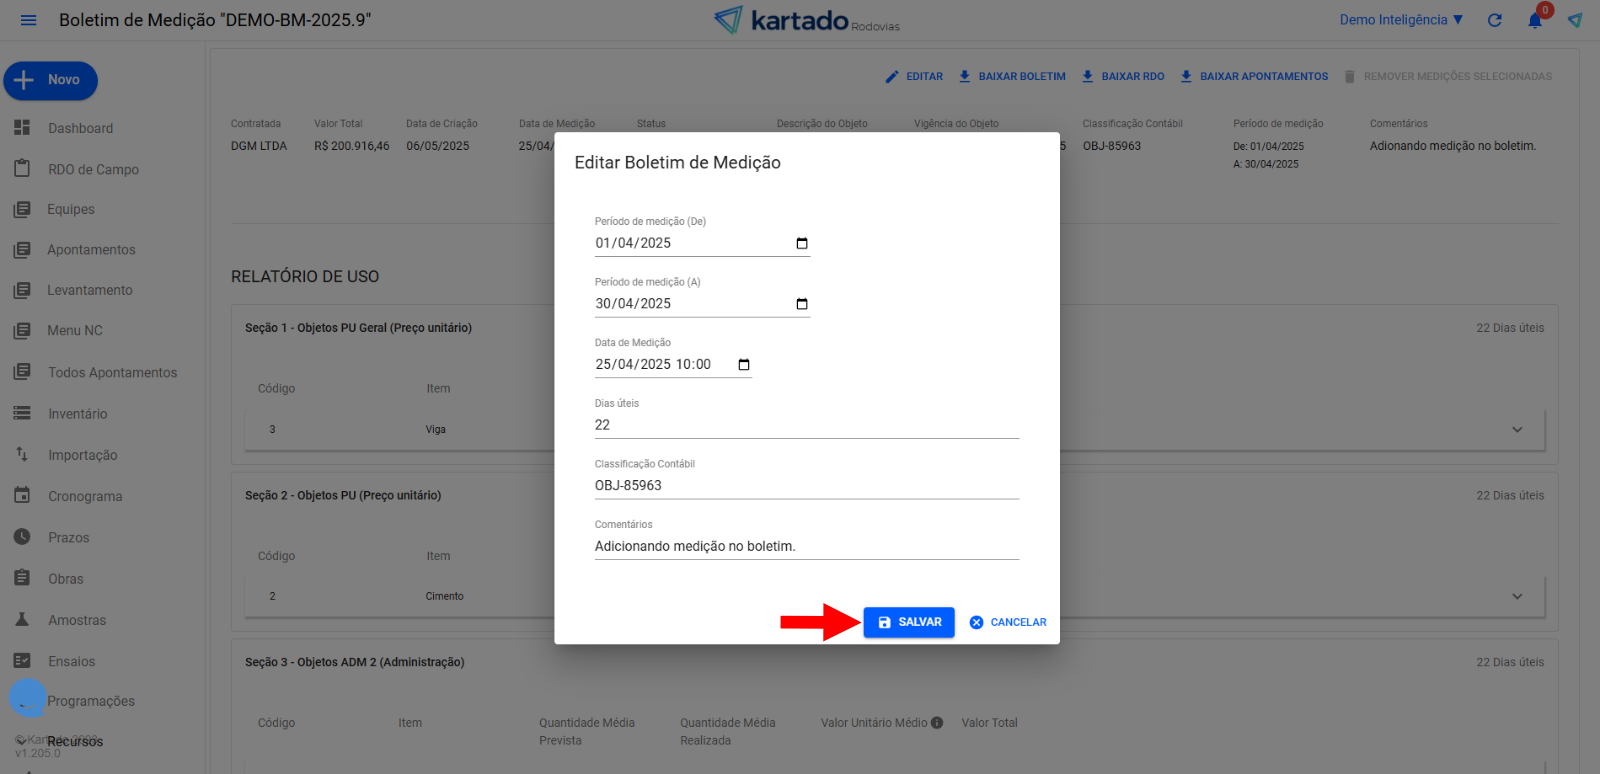Click Baixar Boletim in the toolbar

[1012, 77]
